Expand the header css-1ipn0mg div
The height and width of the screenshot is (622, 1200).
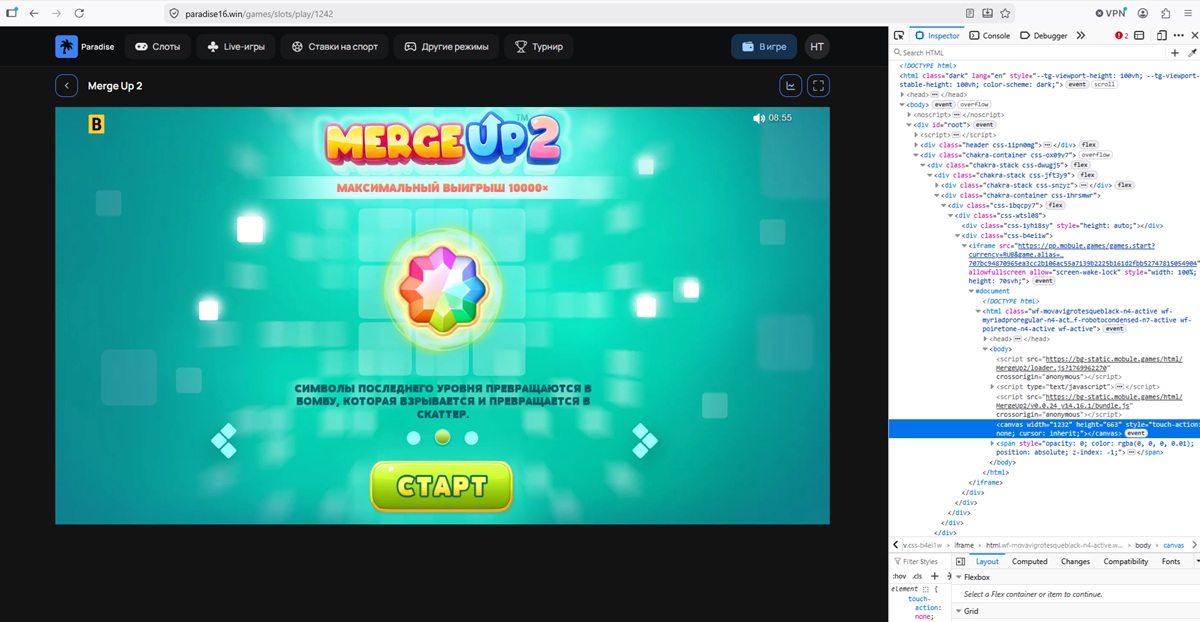point(917,145)
